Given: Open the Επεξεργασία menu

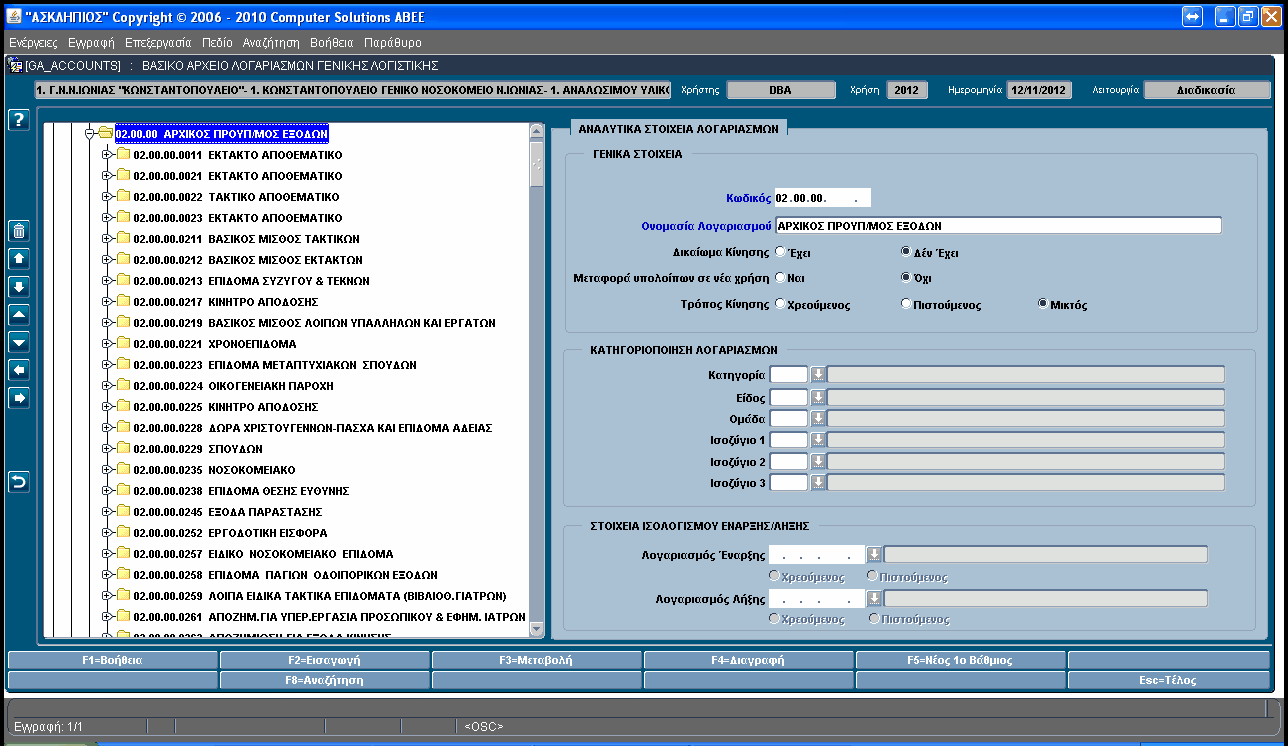Looking at the screenshot, I should [158, 43].
